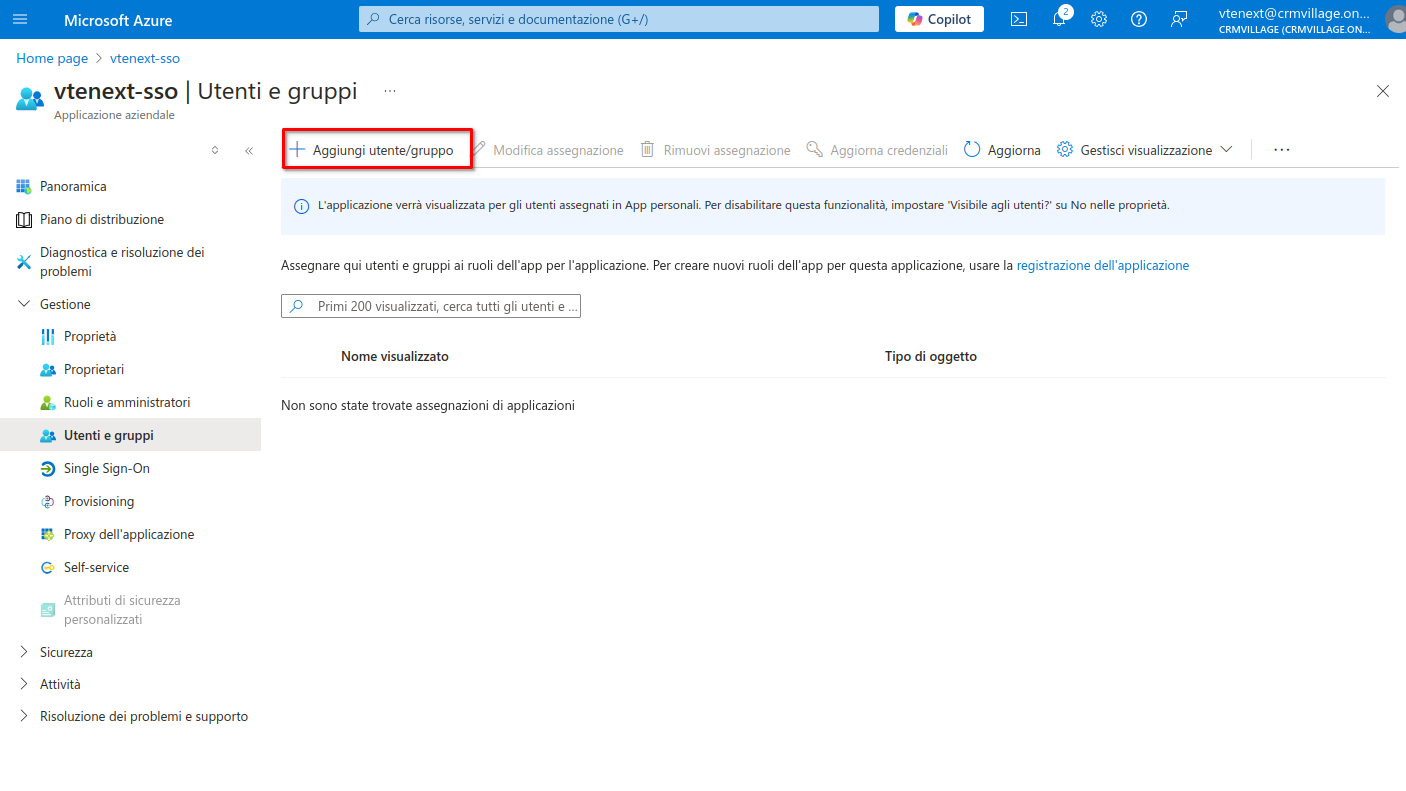Click the vtenext-sso breadcrumb link
The height and width of the screenshot is (791, 1406).
[x=145, y=58]
